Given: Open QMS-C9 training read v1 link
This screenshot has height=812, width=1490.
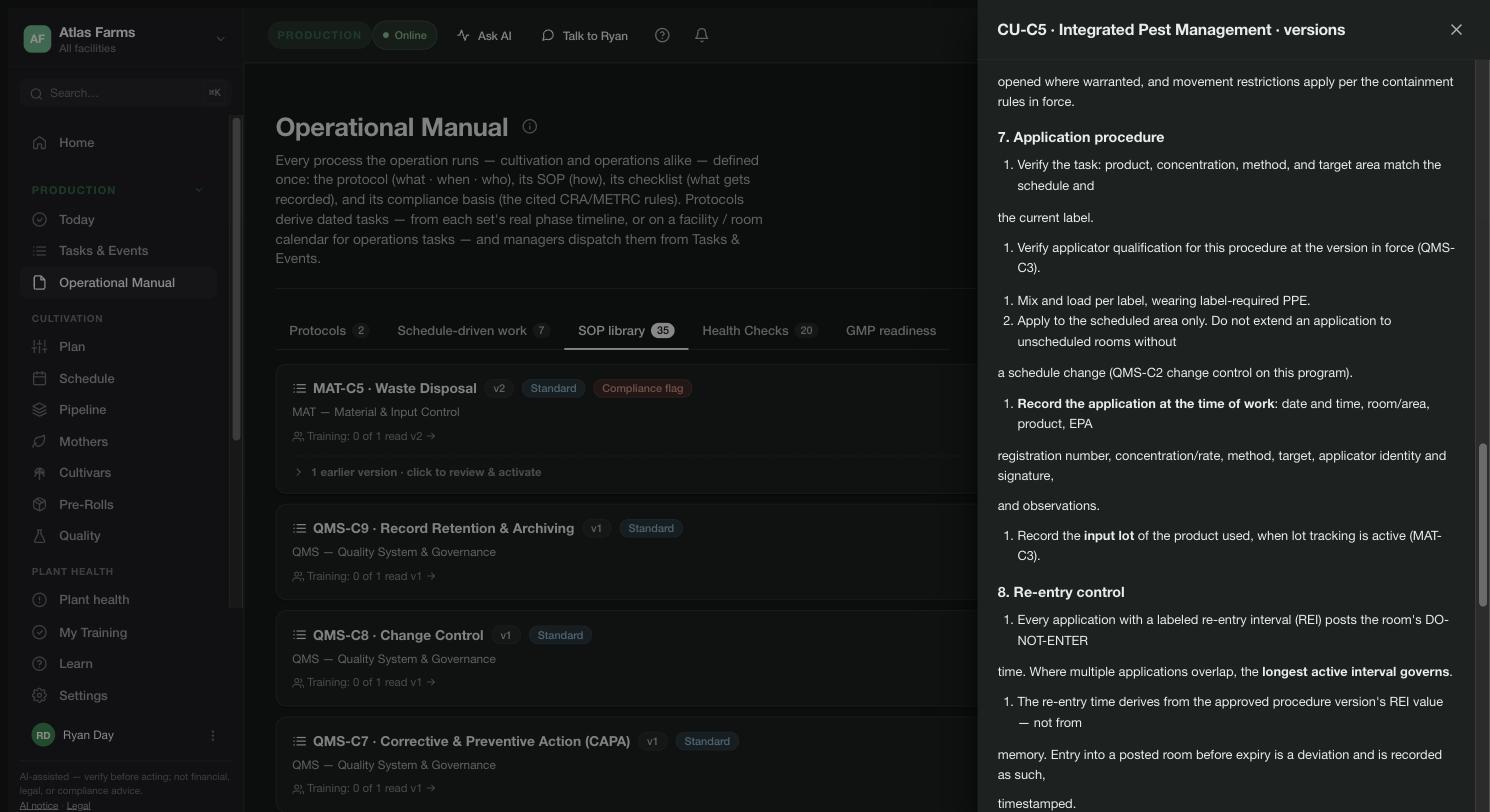Looking at the screenshot, I should (364, 577).
